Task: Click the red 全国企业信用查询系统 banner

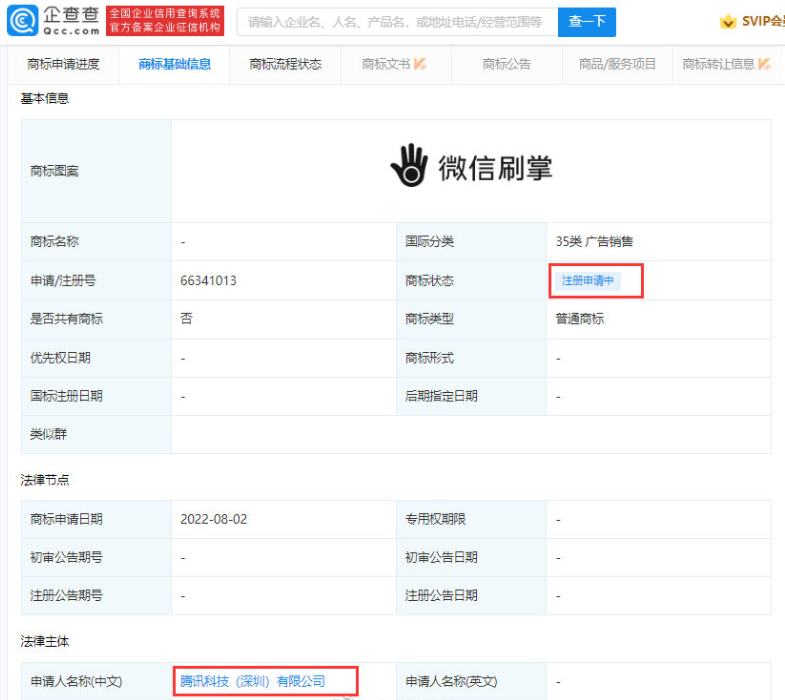Action: pos(165,20)
